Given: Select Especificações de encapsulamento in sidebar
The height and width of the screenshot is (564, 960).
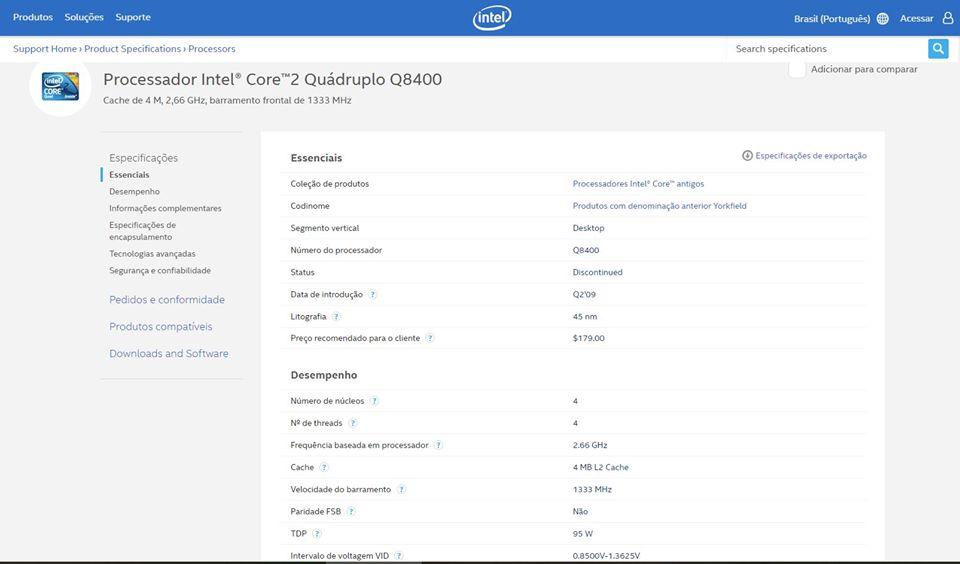Looking at the screenshot, I should coord(143,231).
